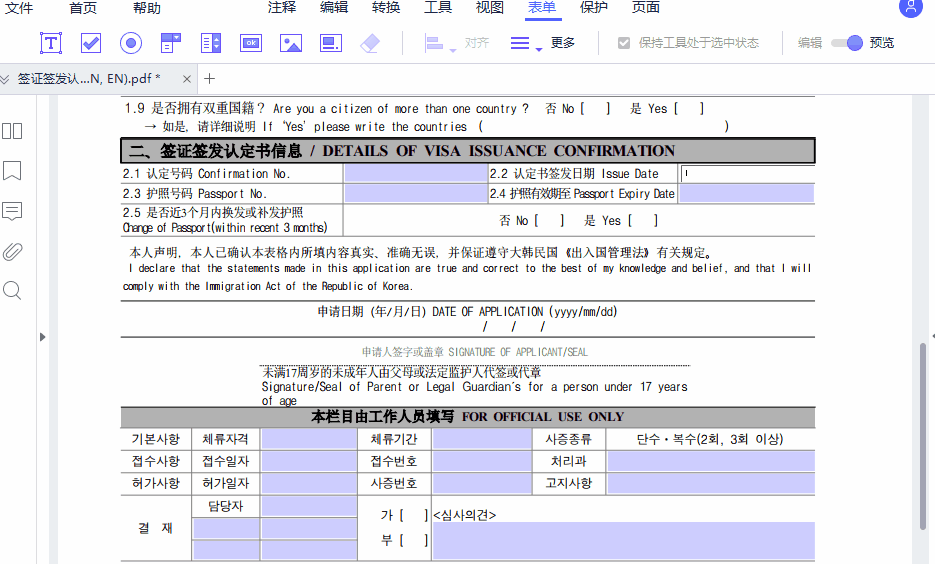Click the 체류기간 form field
Screen dimensions: 935x564
tap(482, 439)
